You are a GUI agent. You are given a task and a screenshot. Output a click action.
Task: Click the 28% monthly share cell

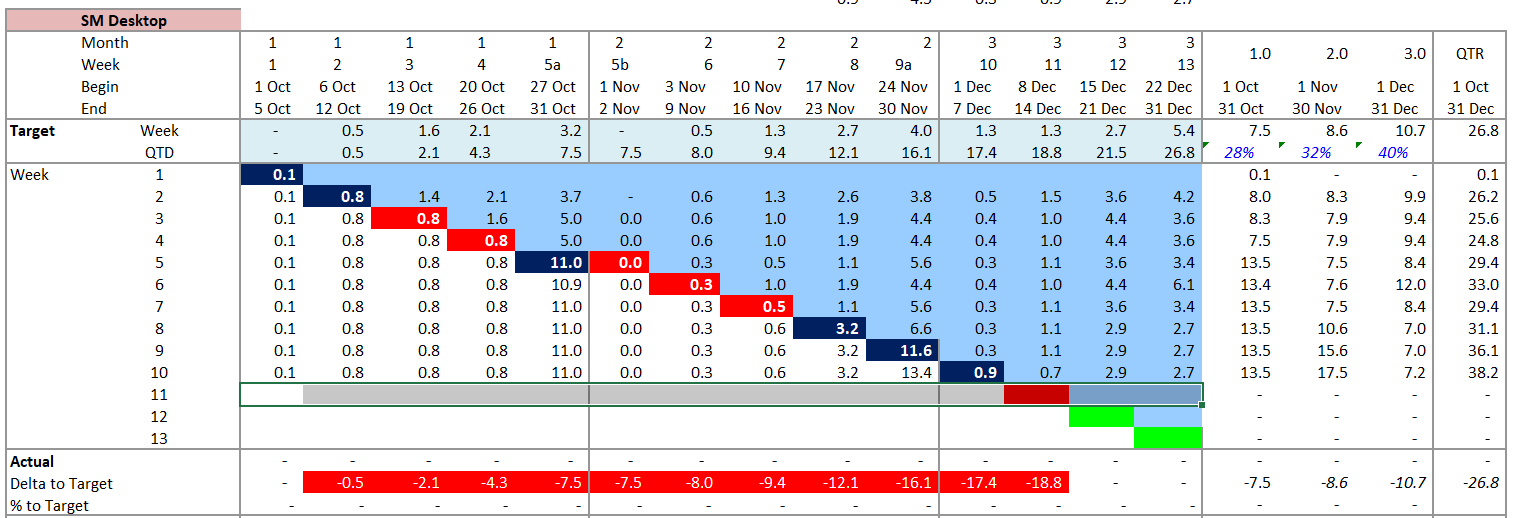click(x=1239, y=153)
